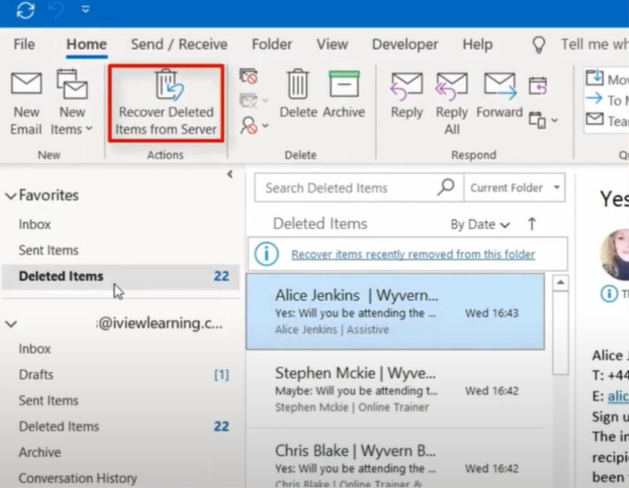Click the Delete trash can button
This screenshot has height=488, width=629.
[x=298, y=94]
